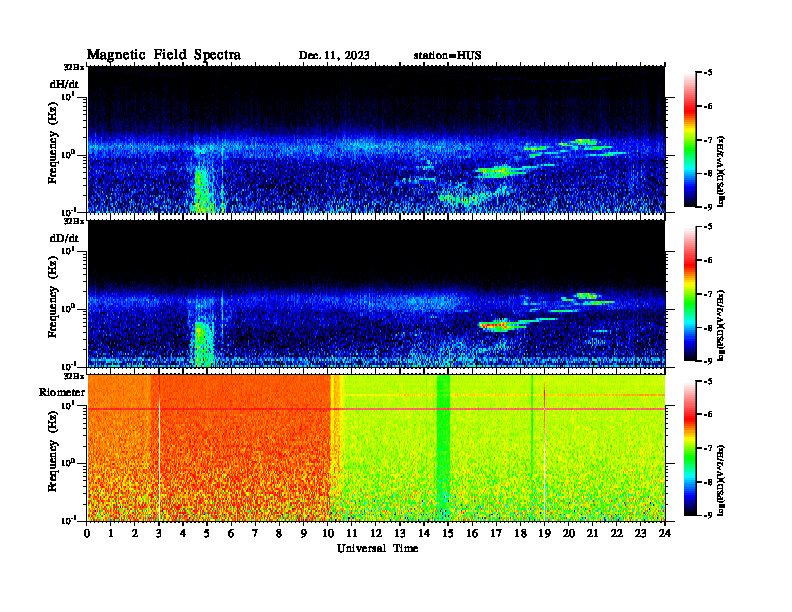This screenshot has width=792, height=612.
Task: Click the log(PSD) label beside Riometer color bar
Action: point(721,480)
